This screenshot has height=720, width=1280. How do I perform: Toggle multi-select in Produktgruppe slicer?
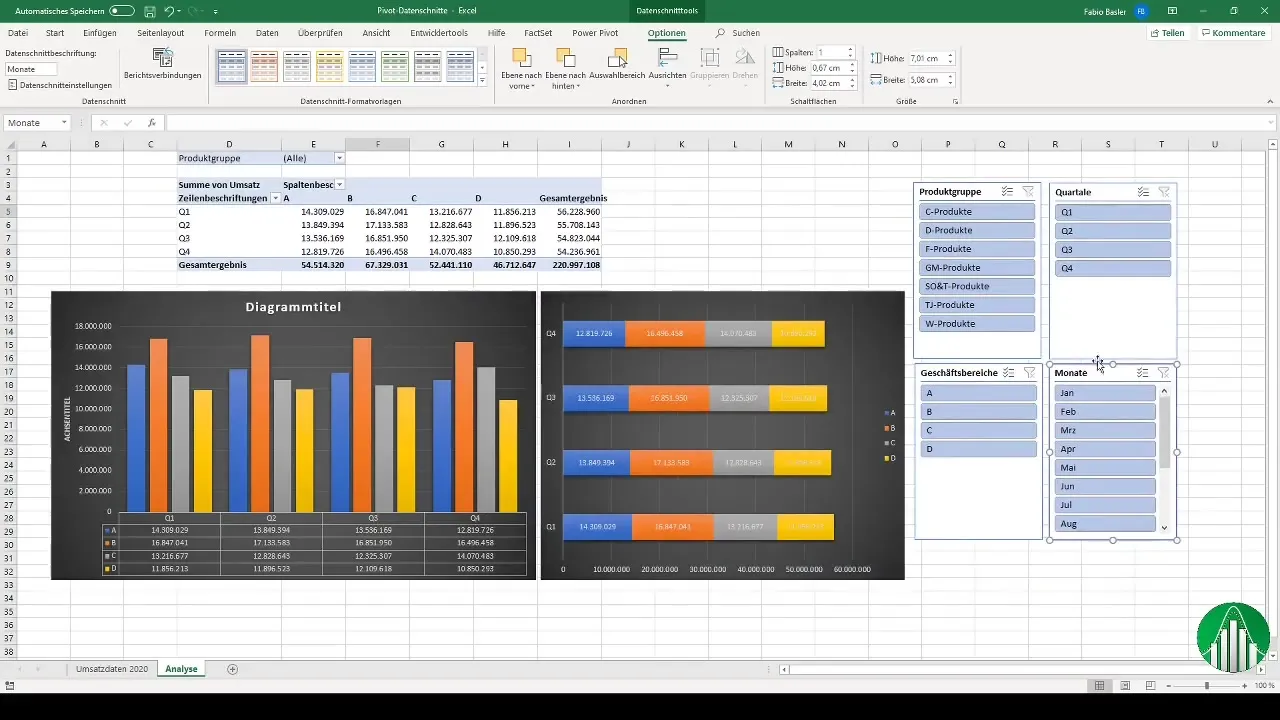1007,191
